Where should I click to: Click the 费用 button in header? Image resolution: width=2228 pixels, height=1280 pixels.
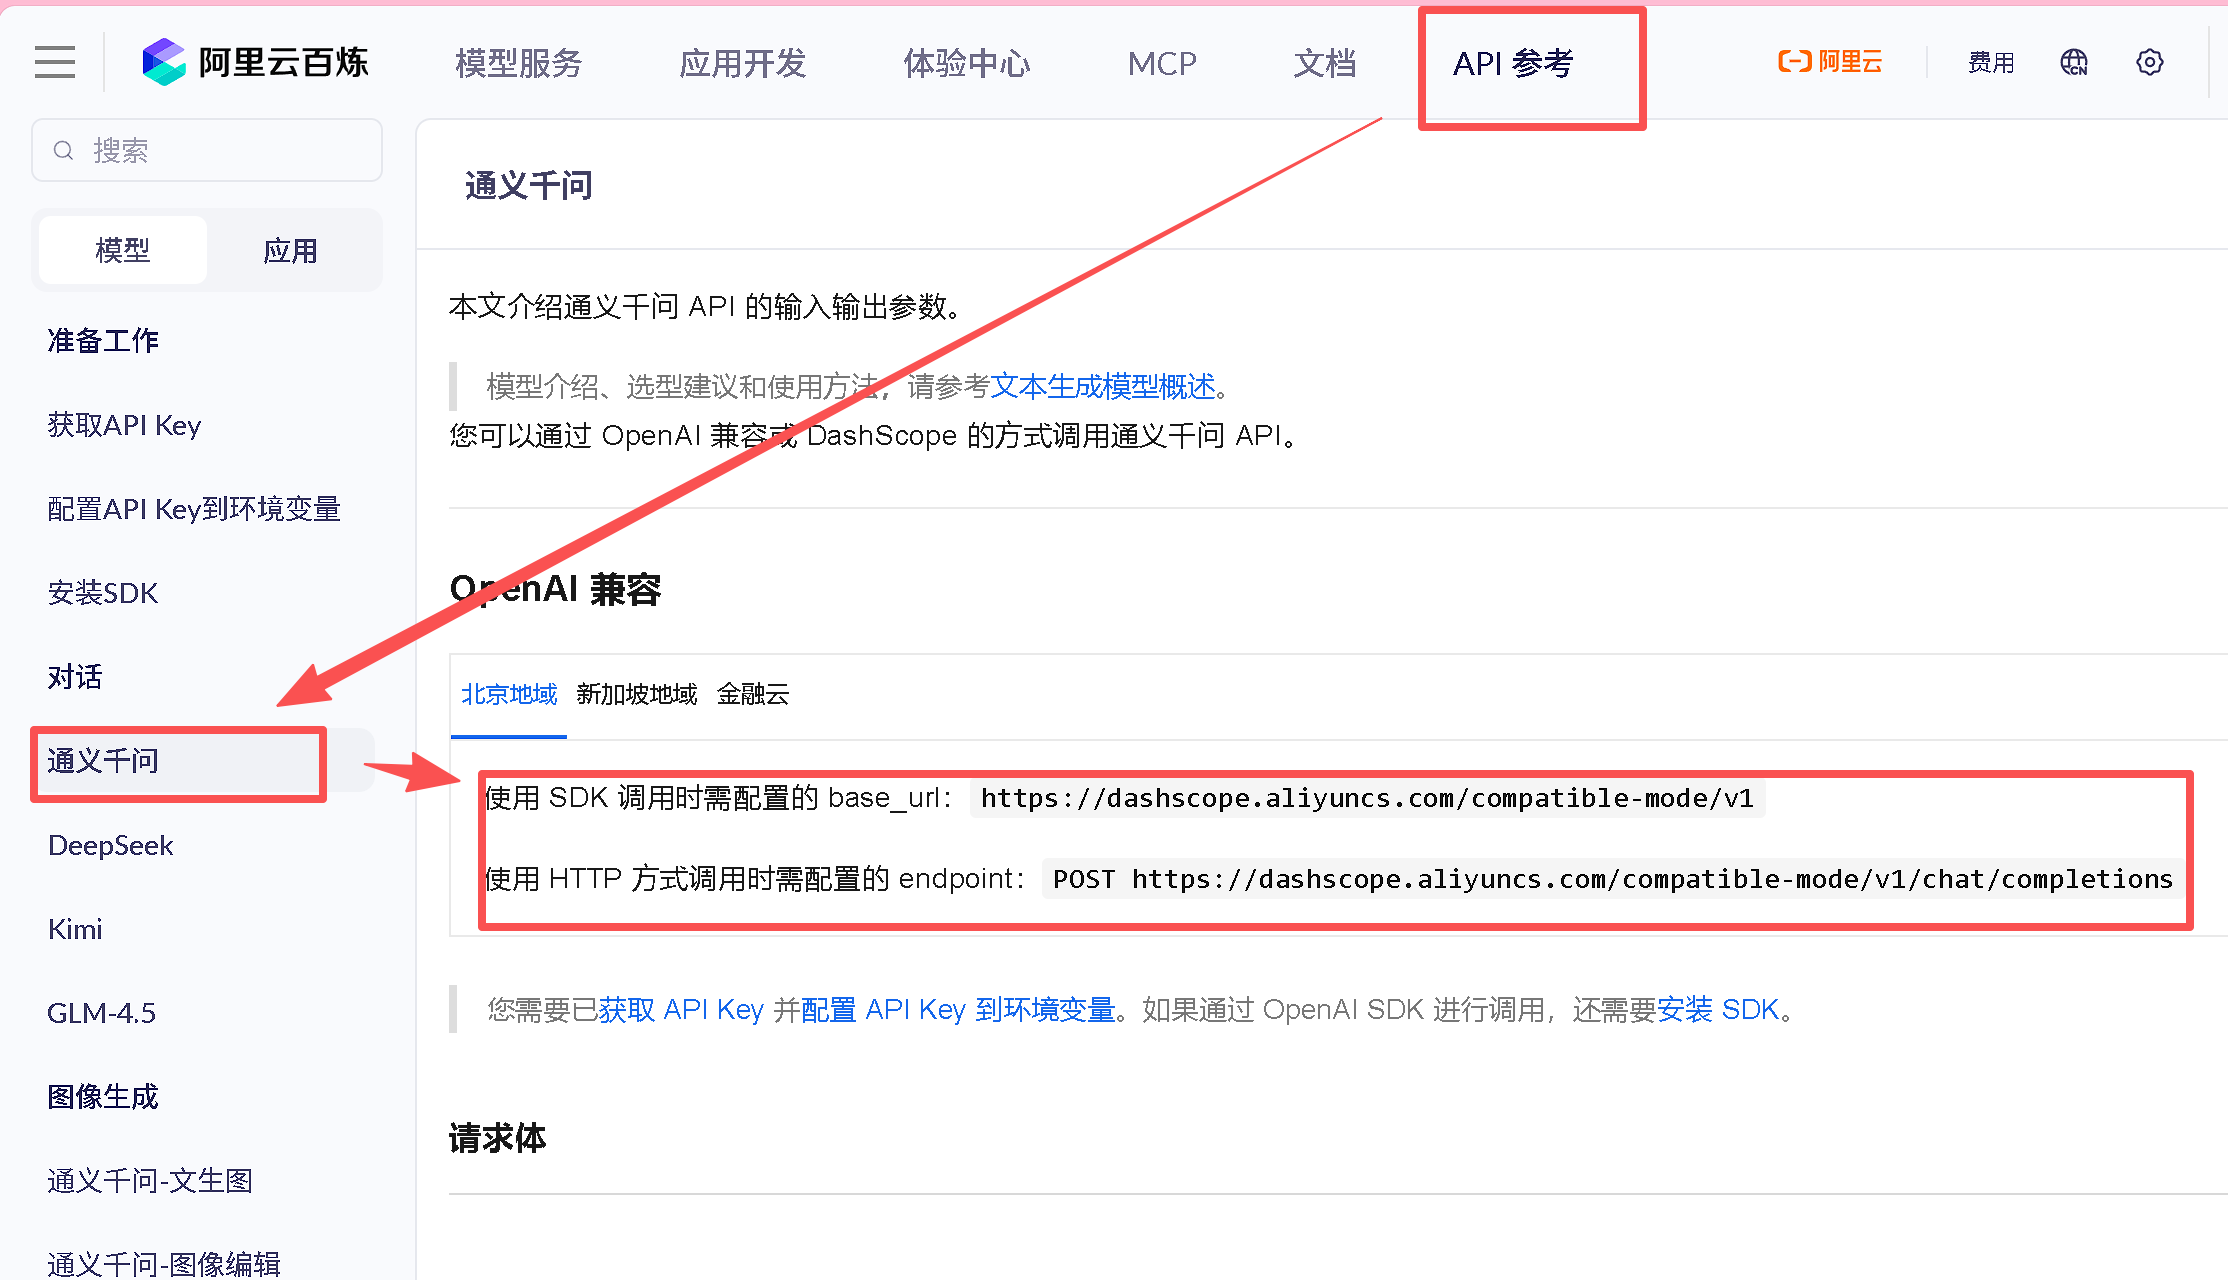tap(1990, 62)
